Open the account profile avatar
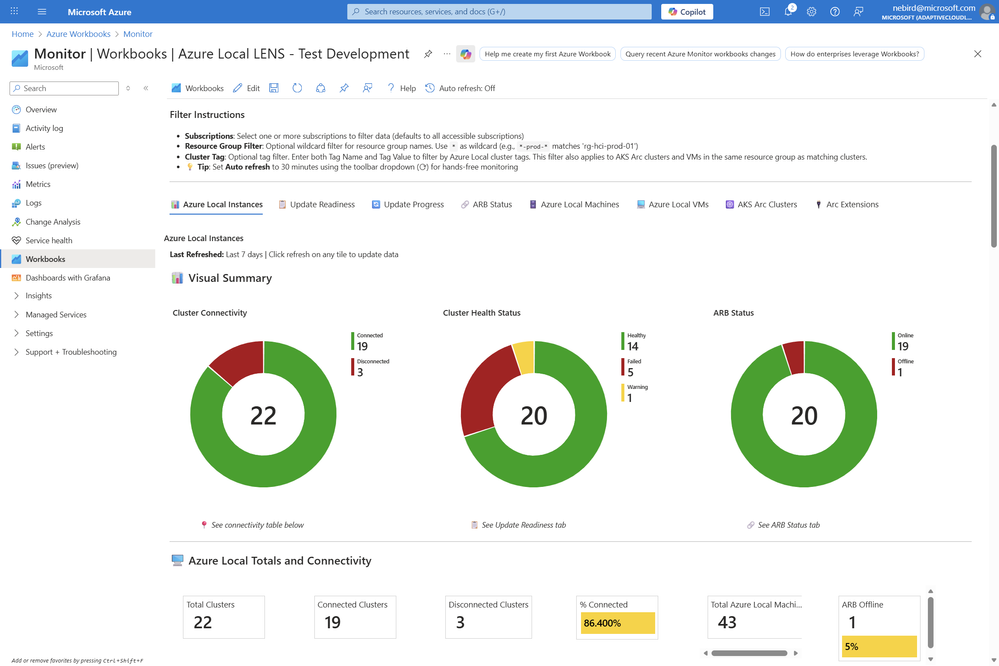Viewport: 999px width, 666px height. [x=987, y=11]
